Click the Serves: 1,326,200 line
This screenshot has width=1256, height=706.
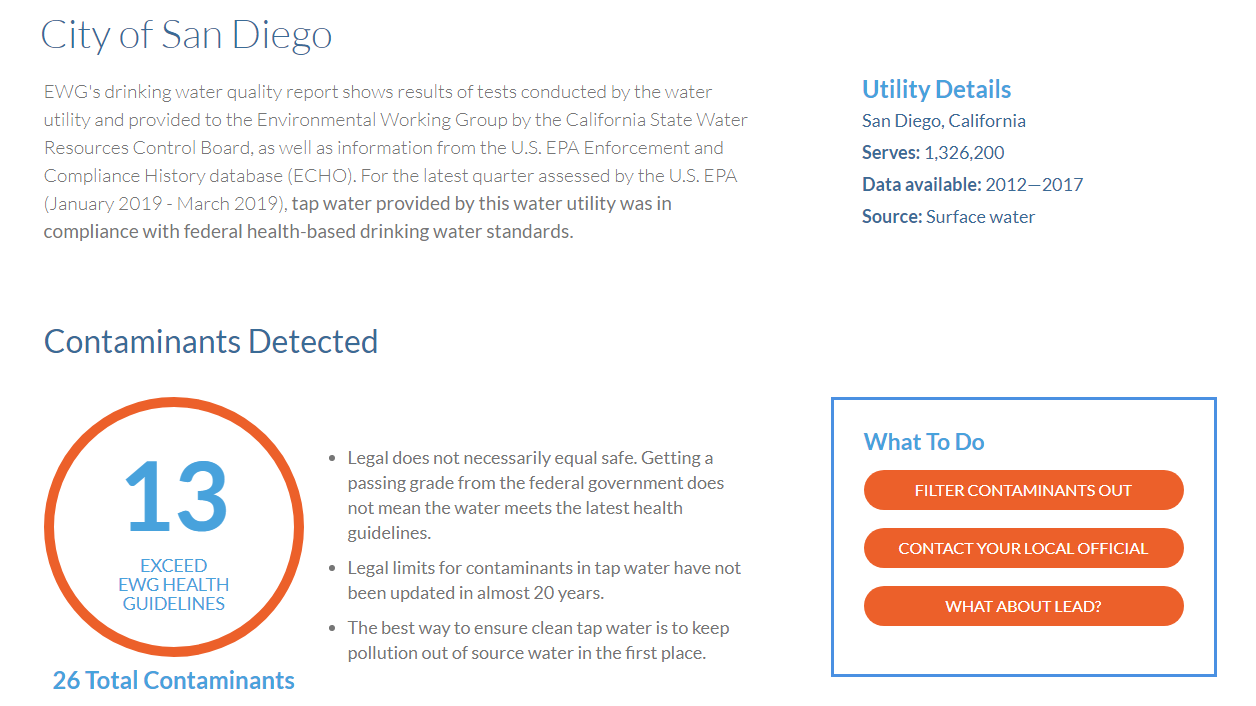[x=933, y=153]
